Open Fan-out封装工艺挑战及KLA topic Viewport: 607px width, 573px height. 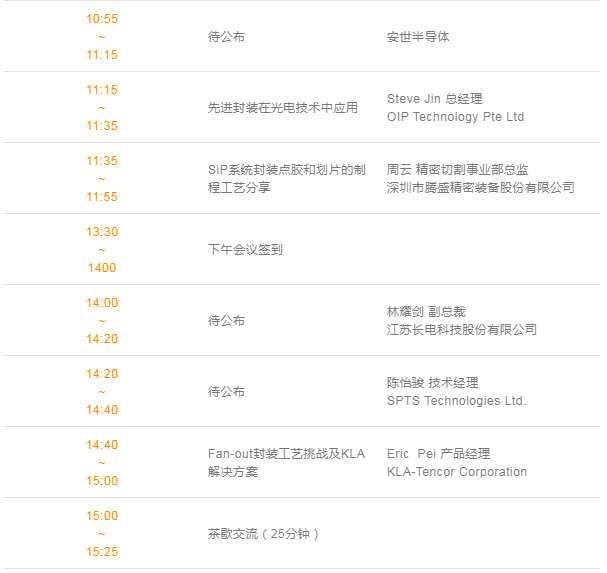tap(286, 463)
